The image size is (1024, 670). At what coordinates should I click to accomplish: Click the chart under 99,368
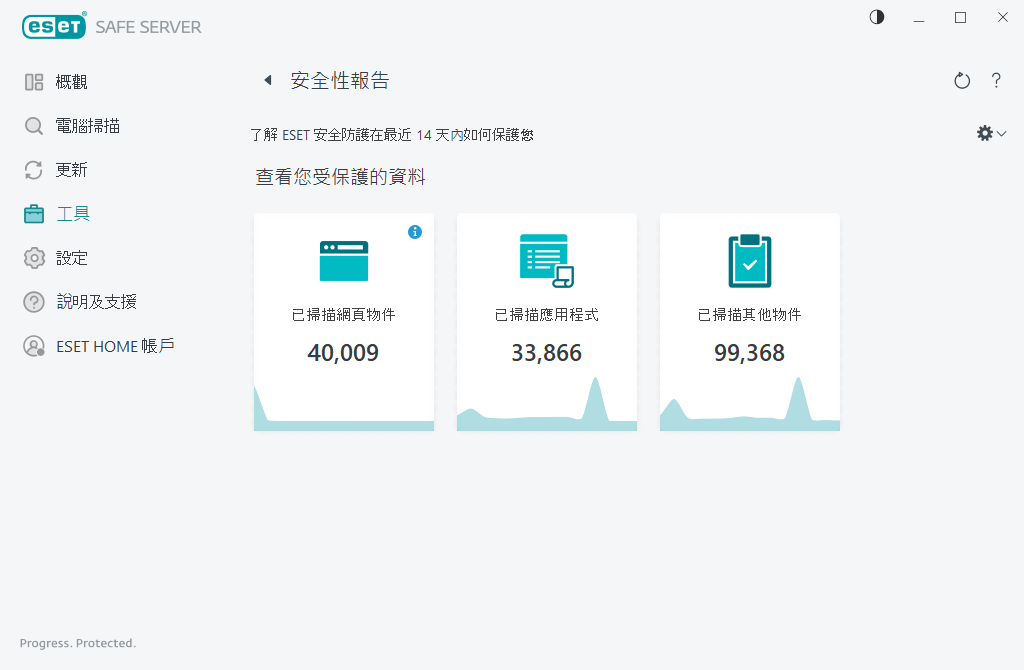point(750,404)
